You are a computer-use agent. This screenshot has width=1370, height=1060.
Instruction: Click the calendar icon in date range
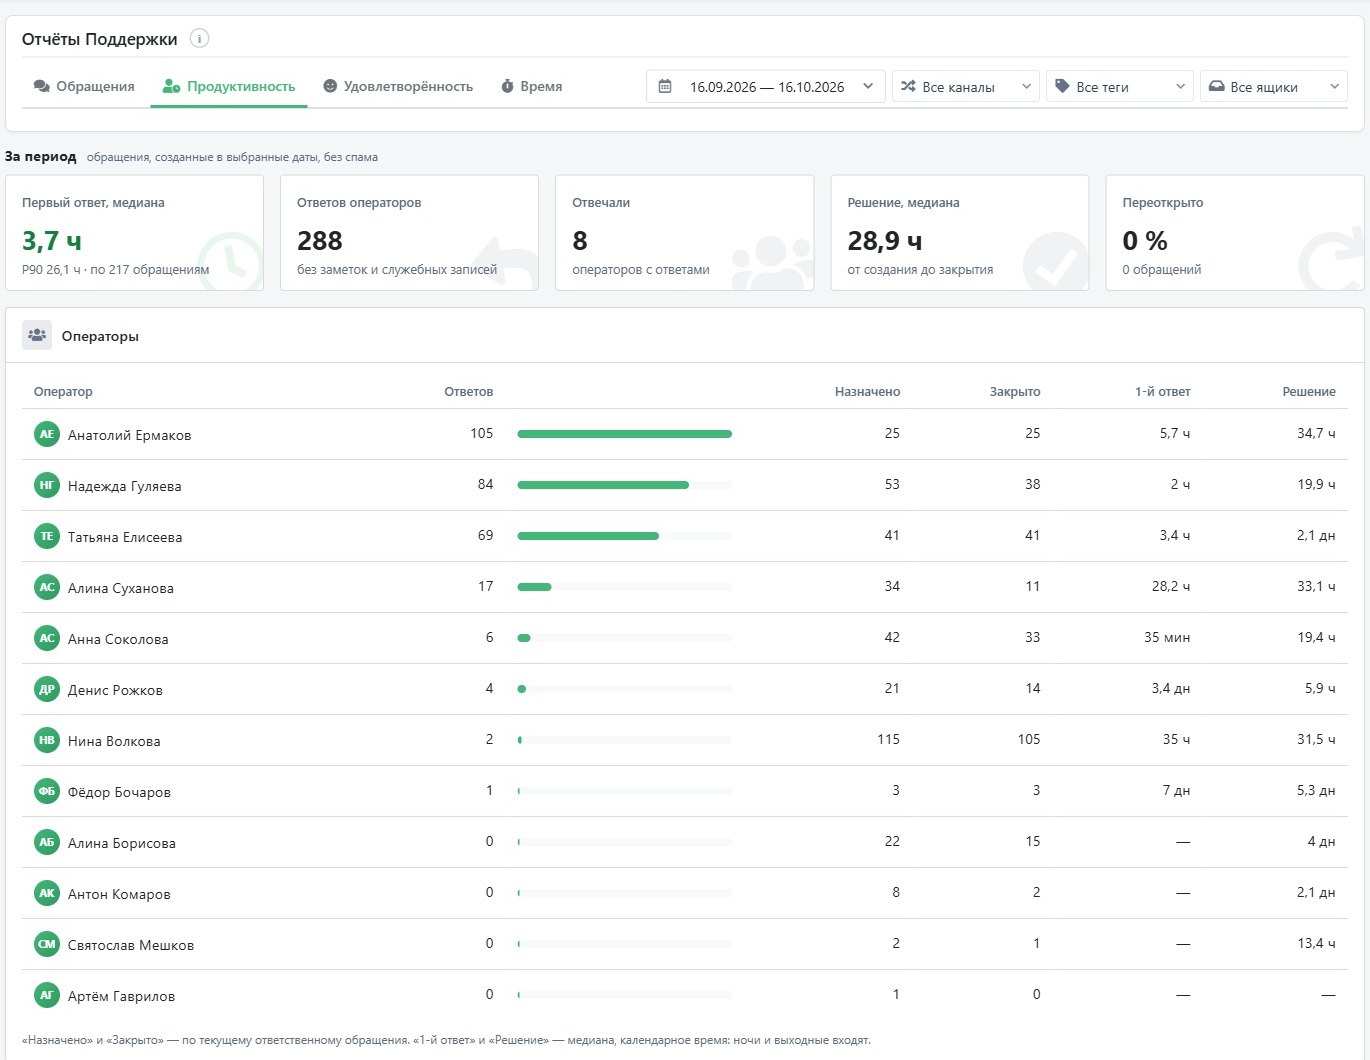coord(665,87)
